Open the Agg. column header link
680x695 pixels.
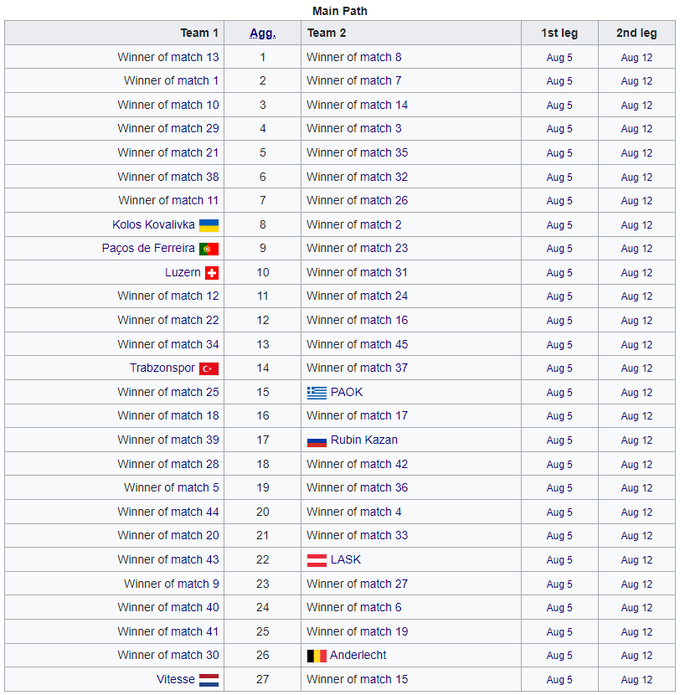pyautogui.click(x=261, y=33)
